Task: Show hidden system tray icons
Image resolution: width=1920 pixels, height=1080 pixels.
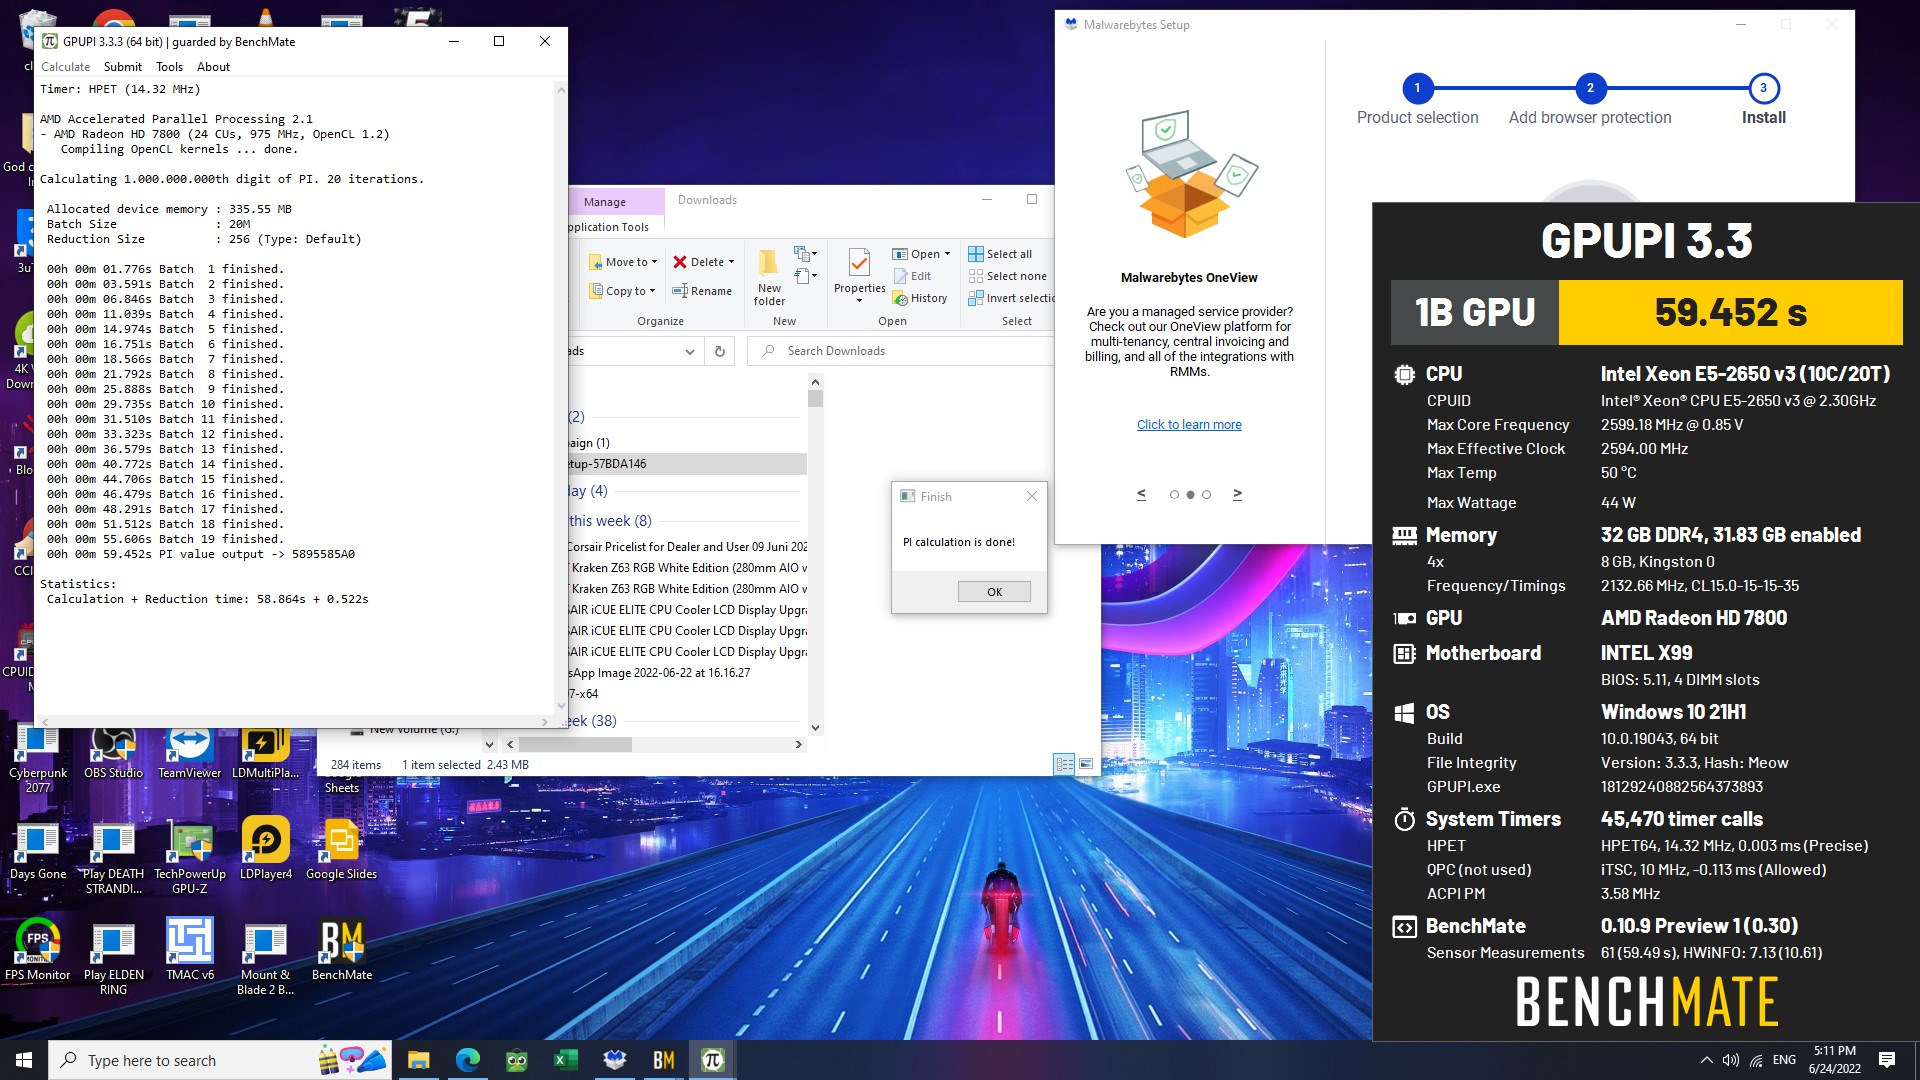Action: [x=1706, y=1060]
